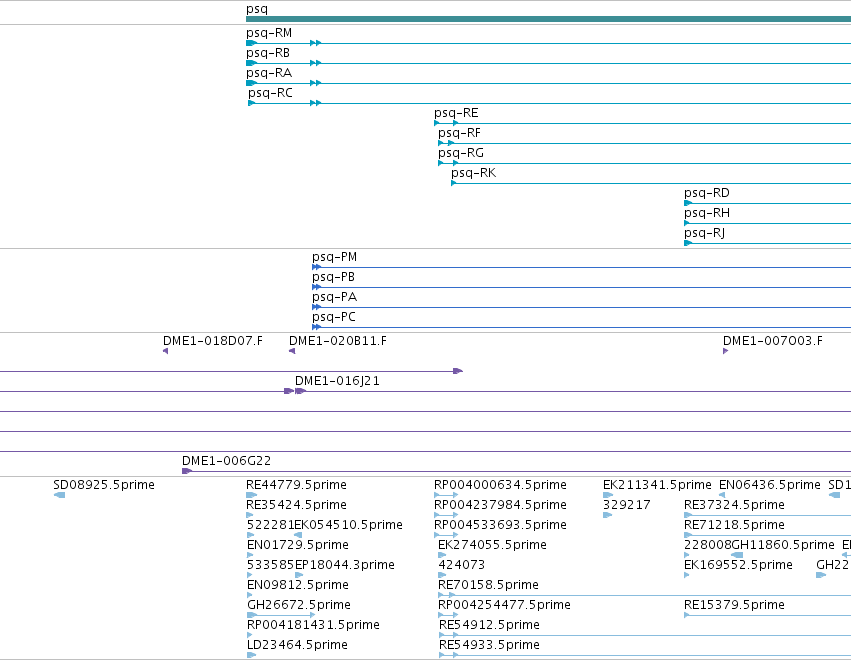
Task: Click the RP004254477.5prime EST label
Action: pos(504,605)
